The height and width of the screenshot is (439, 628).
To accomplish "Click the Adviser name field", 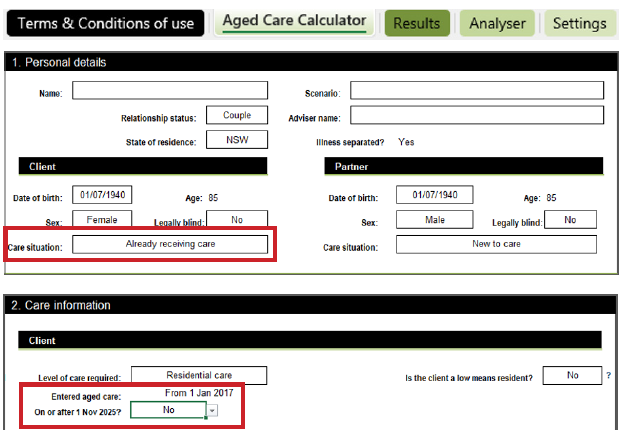I will coord(477,115).
